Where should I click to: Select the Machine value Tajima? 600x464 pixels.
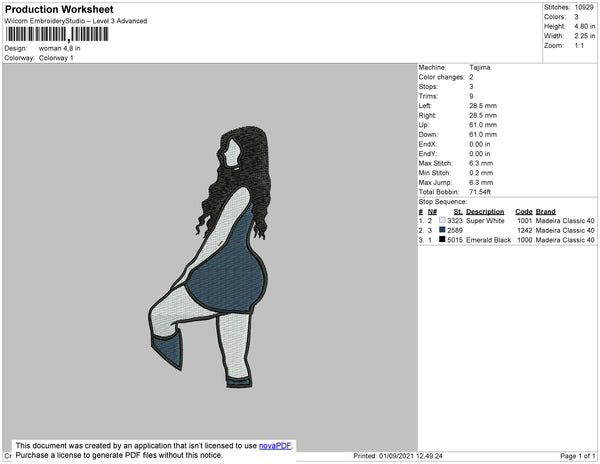click(480, 67)
